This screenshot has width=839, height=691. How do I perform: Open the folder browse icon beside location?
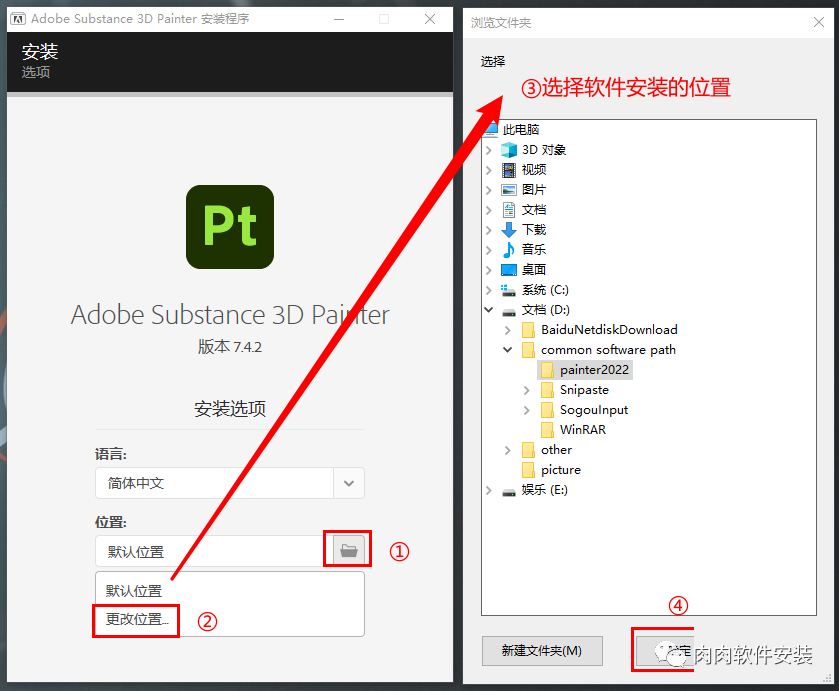click(348, 550)
